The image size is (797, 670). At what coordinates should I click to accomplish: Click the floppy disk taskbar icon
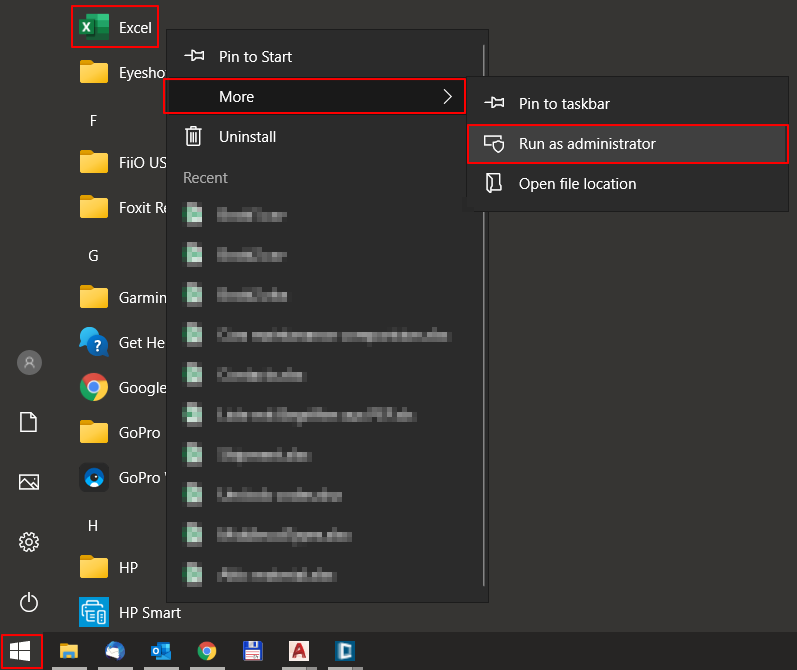pyautogui.click(x=253, y=652)
